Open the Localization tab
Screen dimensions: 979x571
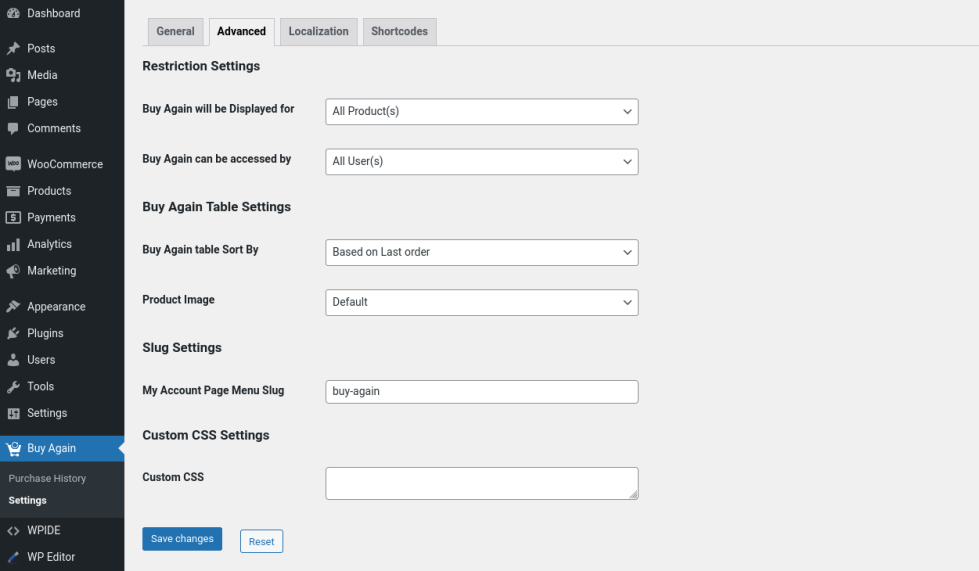(x=318, y=32)
